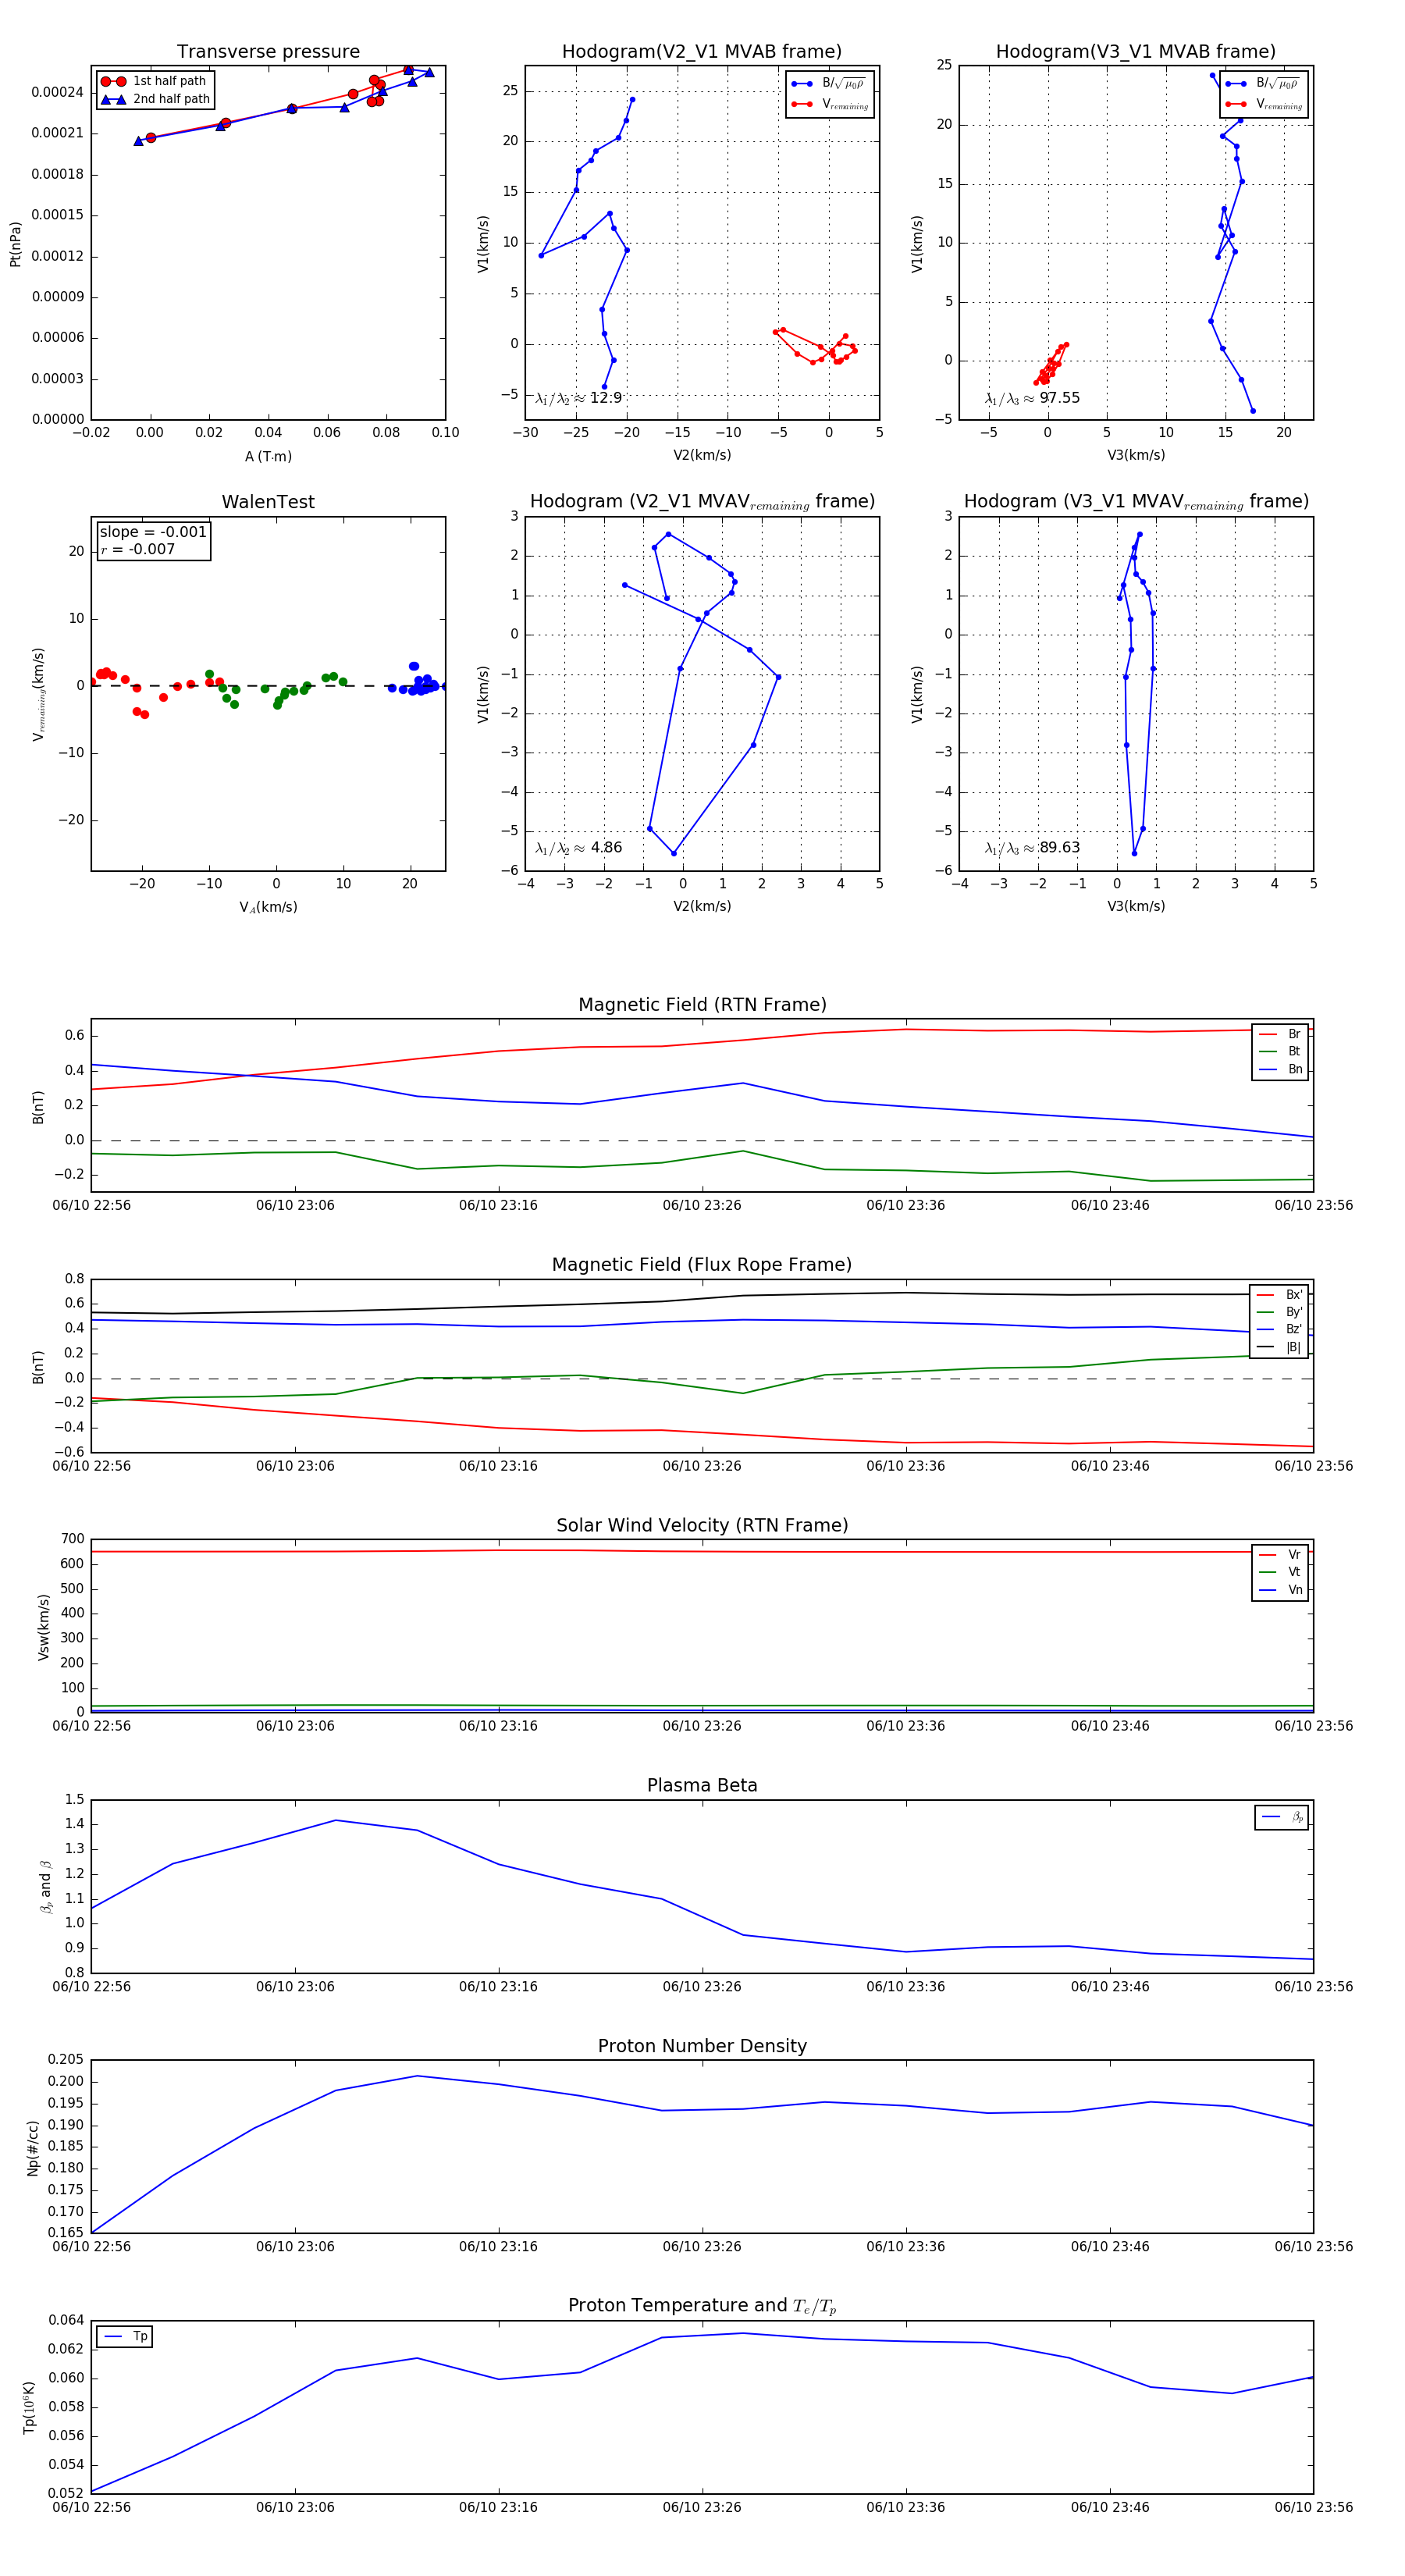Click the Hodogram V3_V1 MVAV remaining frame title
The height and width of the screenshot is (2576, 1405).
coord(1136,502)
